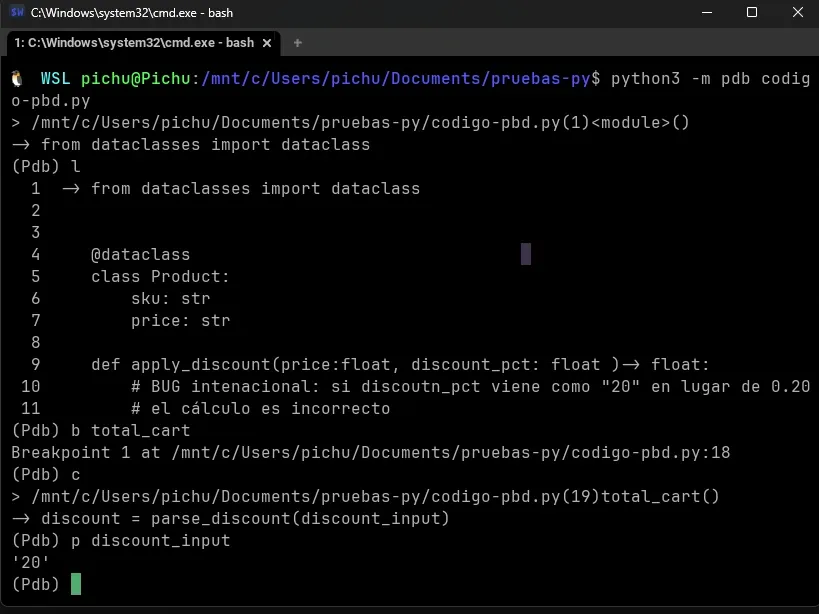Maximize the terminal window
This screenshot has height=614, width=819.
click(752, 13)
